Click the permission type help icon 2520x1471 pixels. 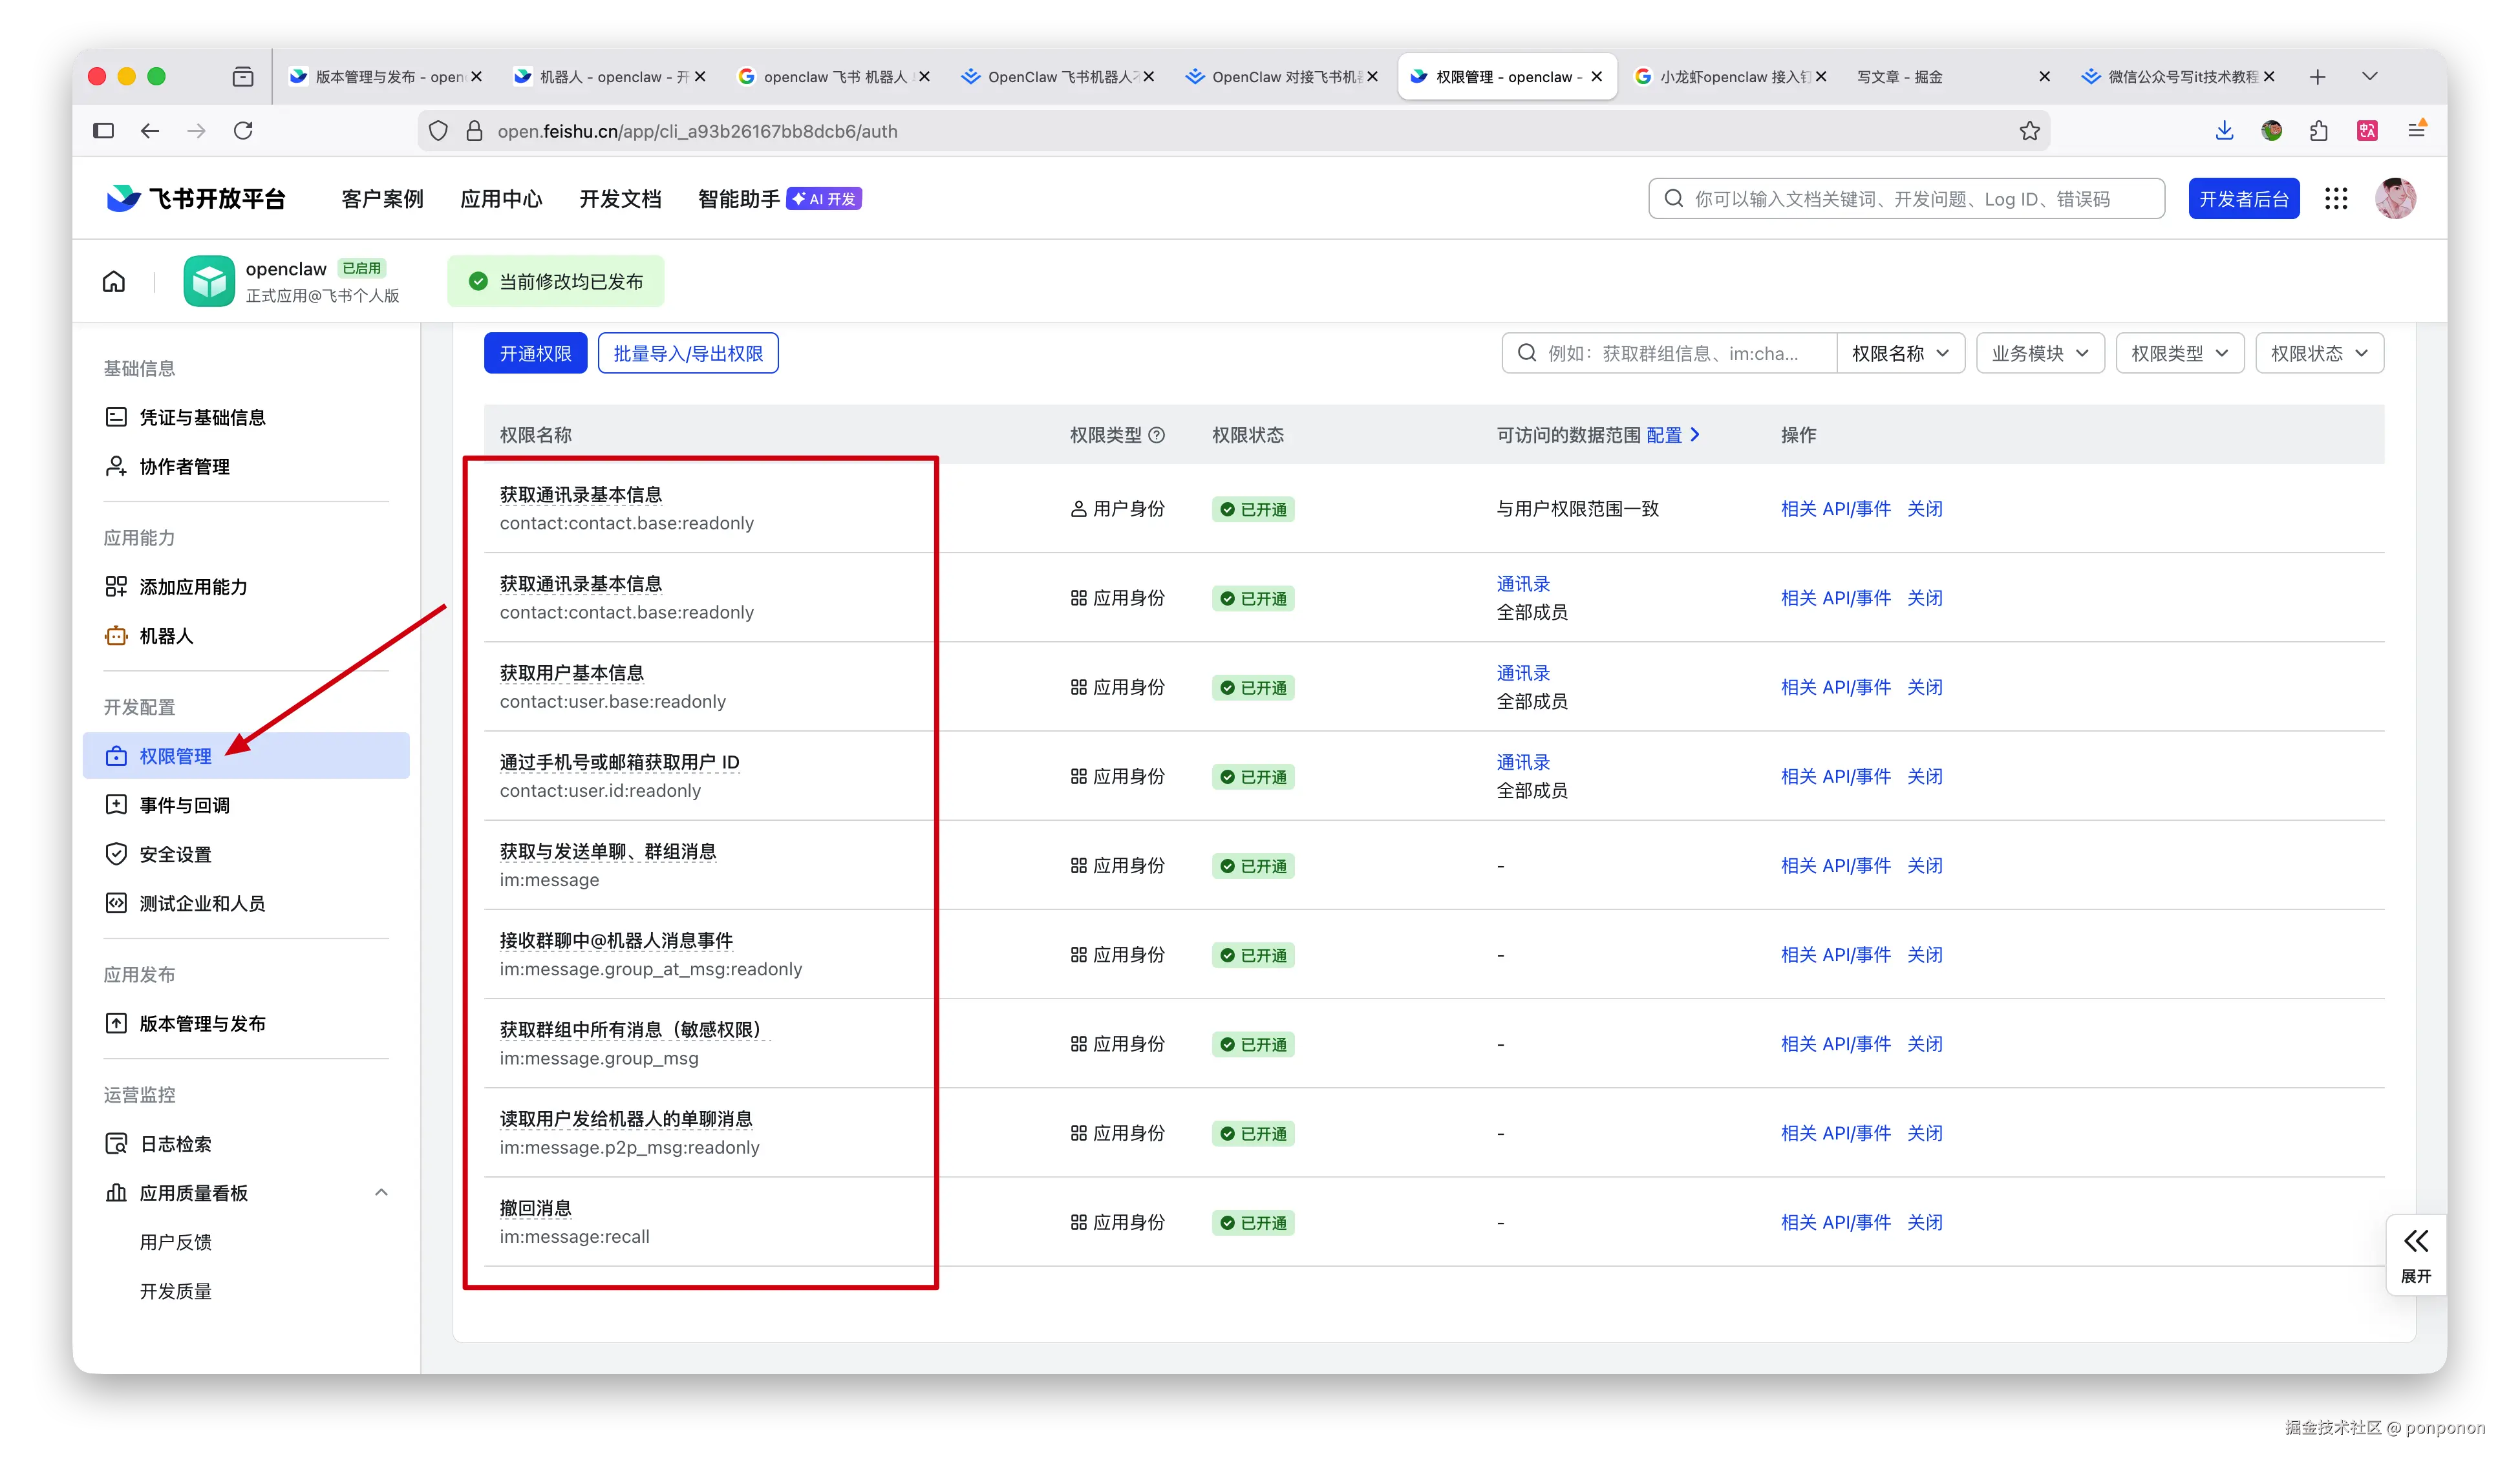1157,435
